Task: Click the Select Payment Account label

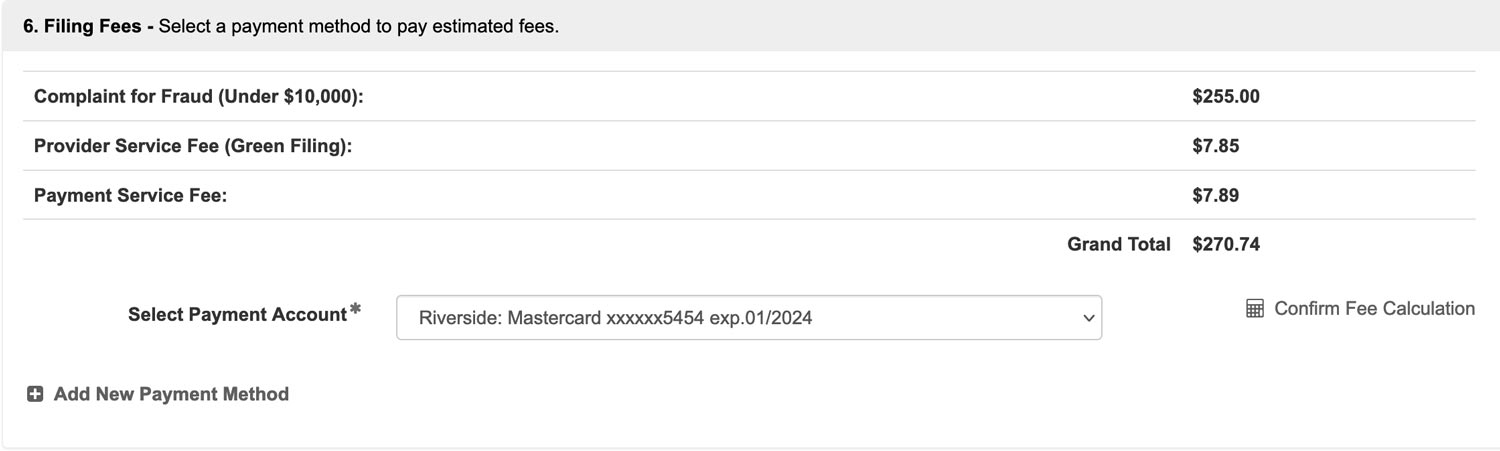Action: [237, 315]
